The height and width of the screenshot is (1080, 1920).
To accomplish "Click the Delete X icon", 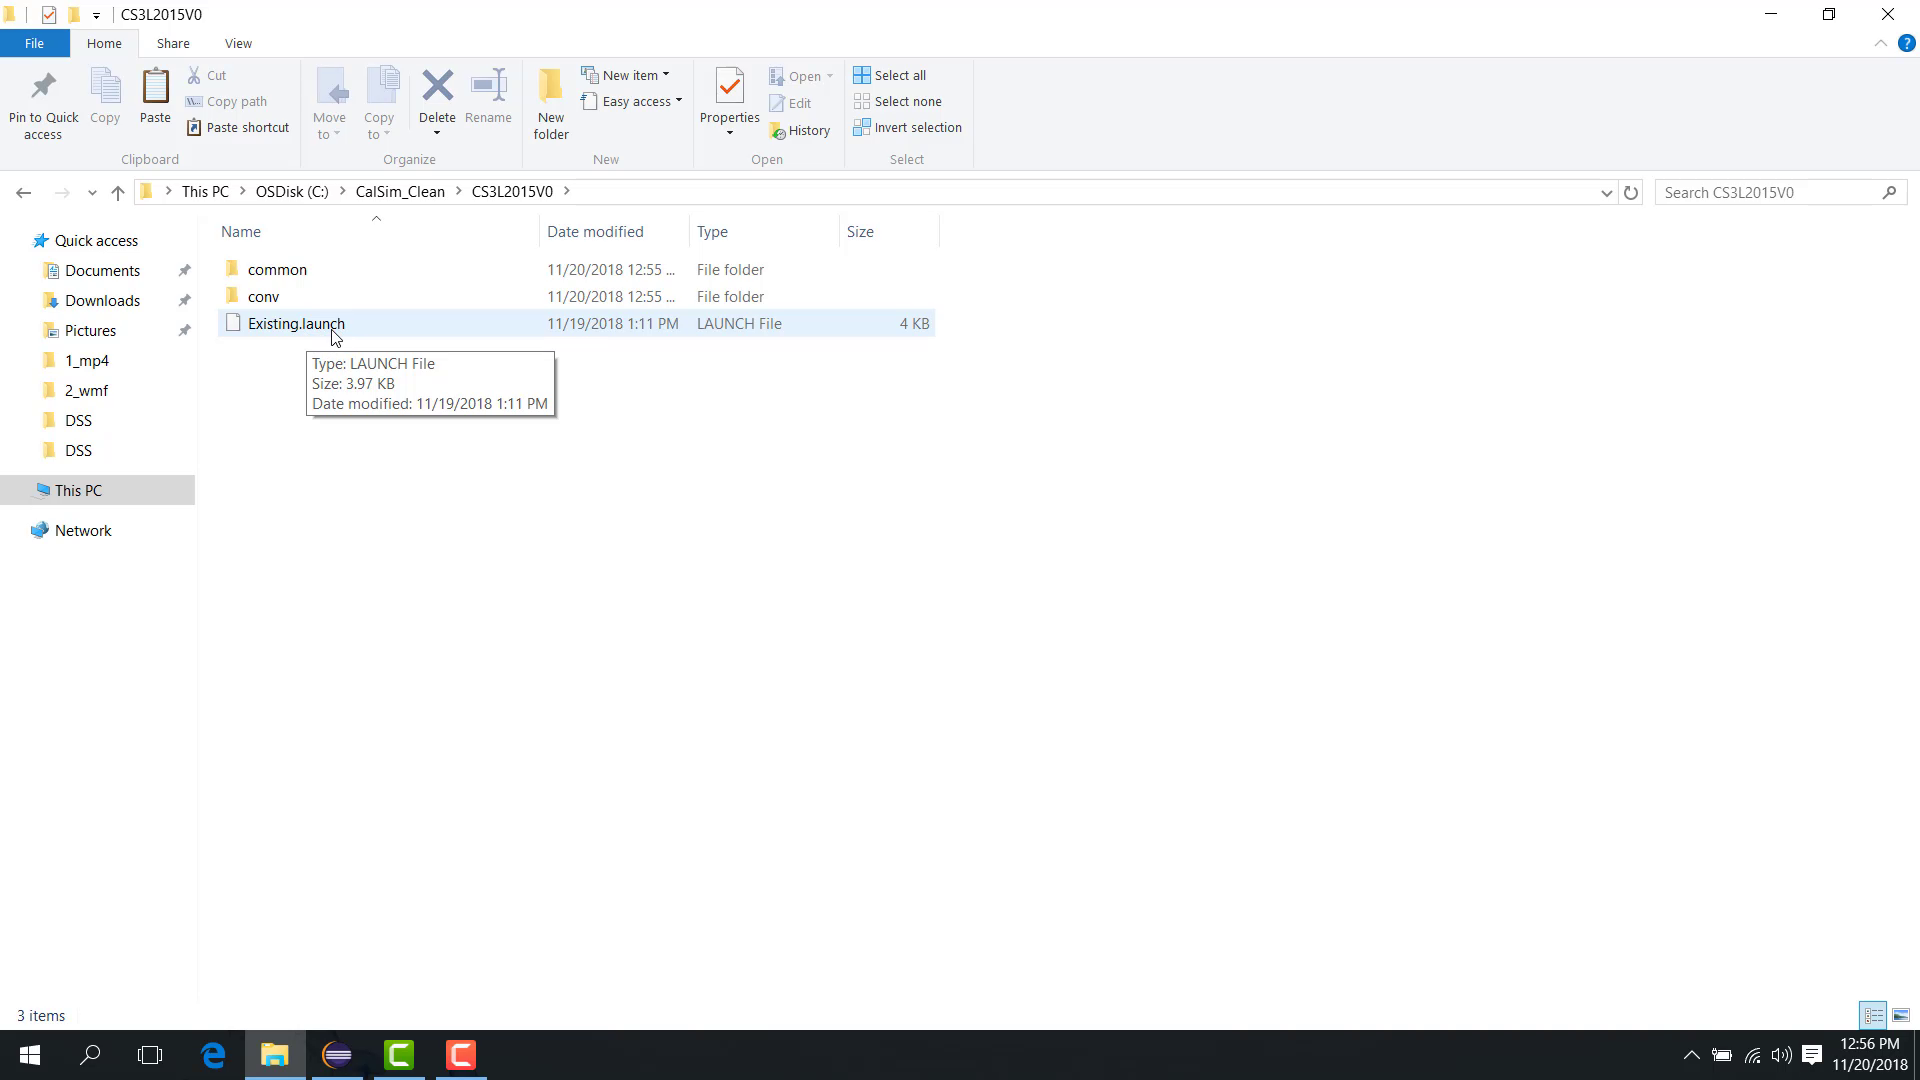I will click(x=437, y=86).
